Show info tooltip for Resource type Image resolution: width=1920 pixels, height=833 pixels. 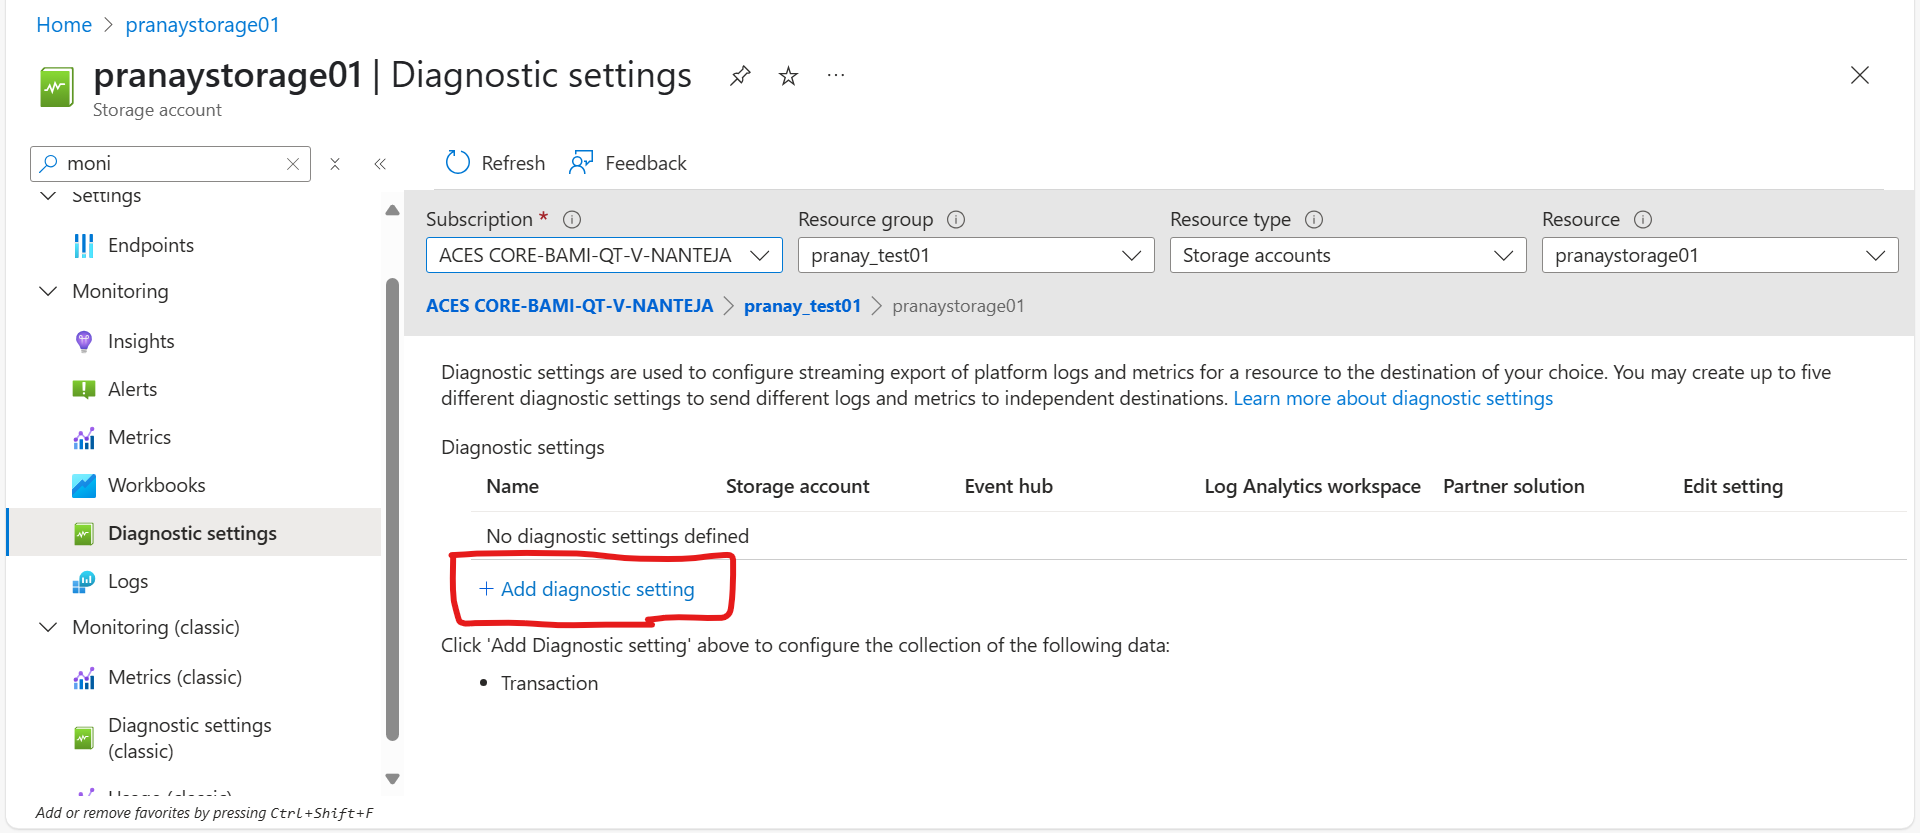[x=1314, y=219]
